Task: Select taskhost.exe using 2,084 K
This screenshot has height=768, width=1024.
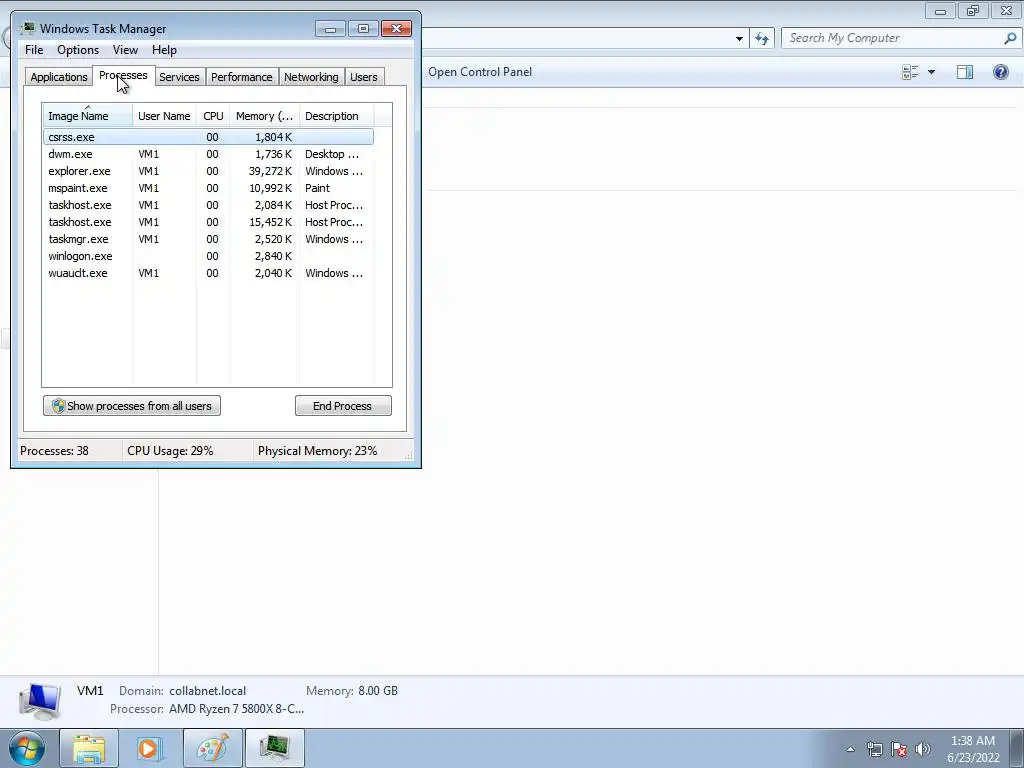Action: (x=208, y=205)
